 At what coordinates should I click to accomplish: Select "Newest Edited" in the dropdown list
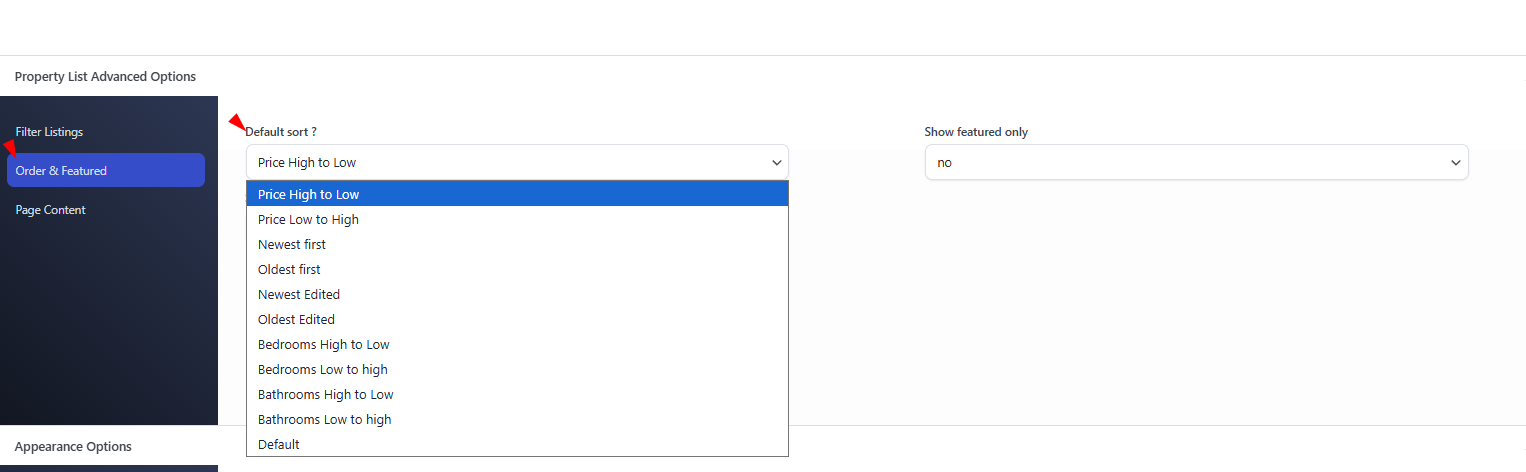pyautogui.click(x=299, y=295)
